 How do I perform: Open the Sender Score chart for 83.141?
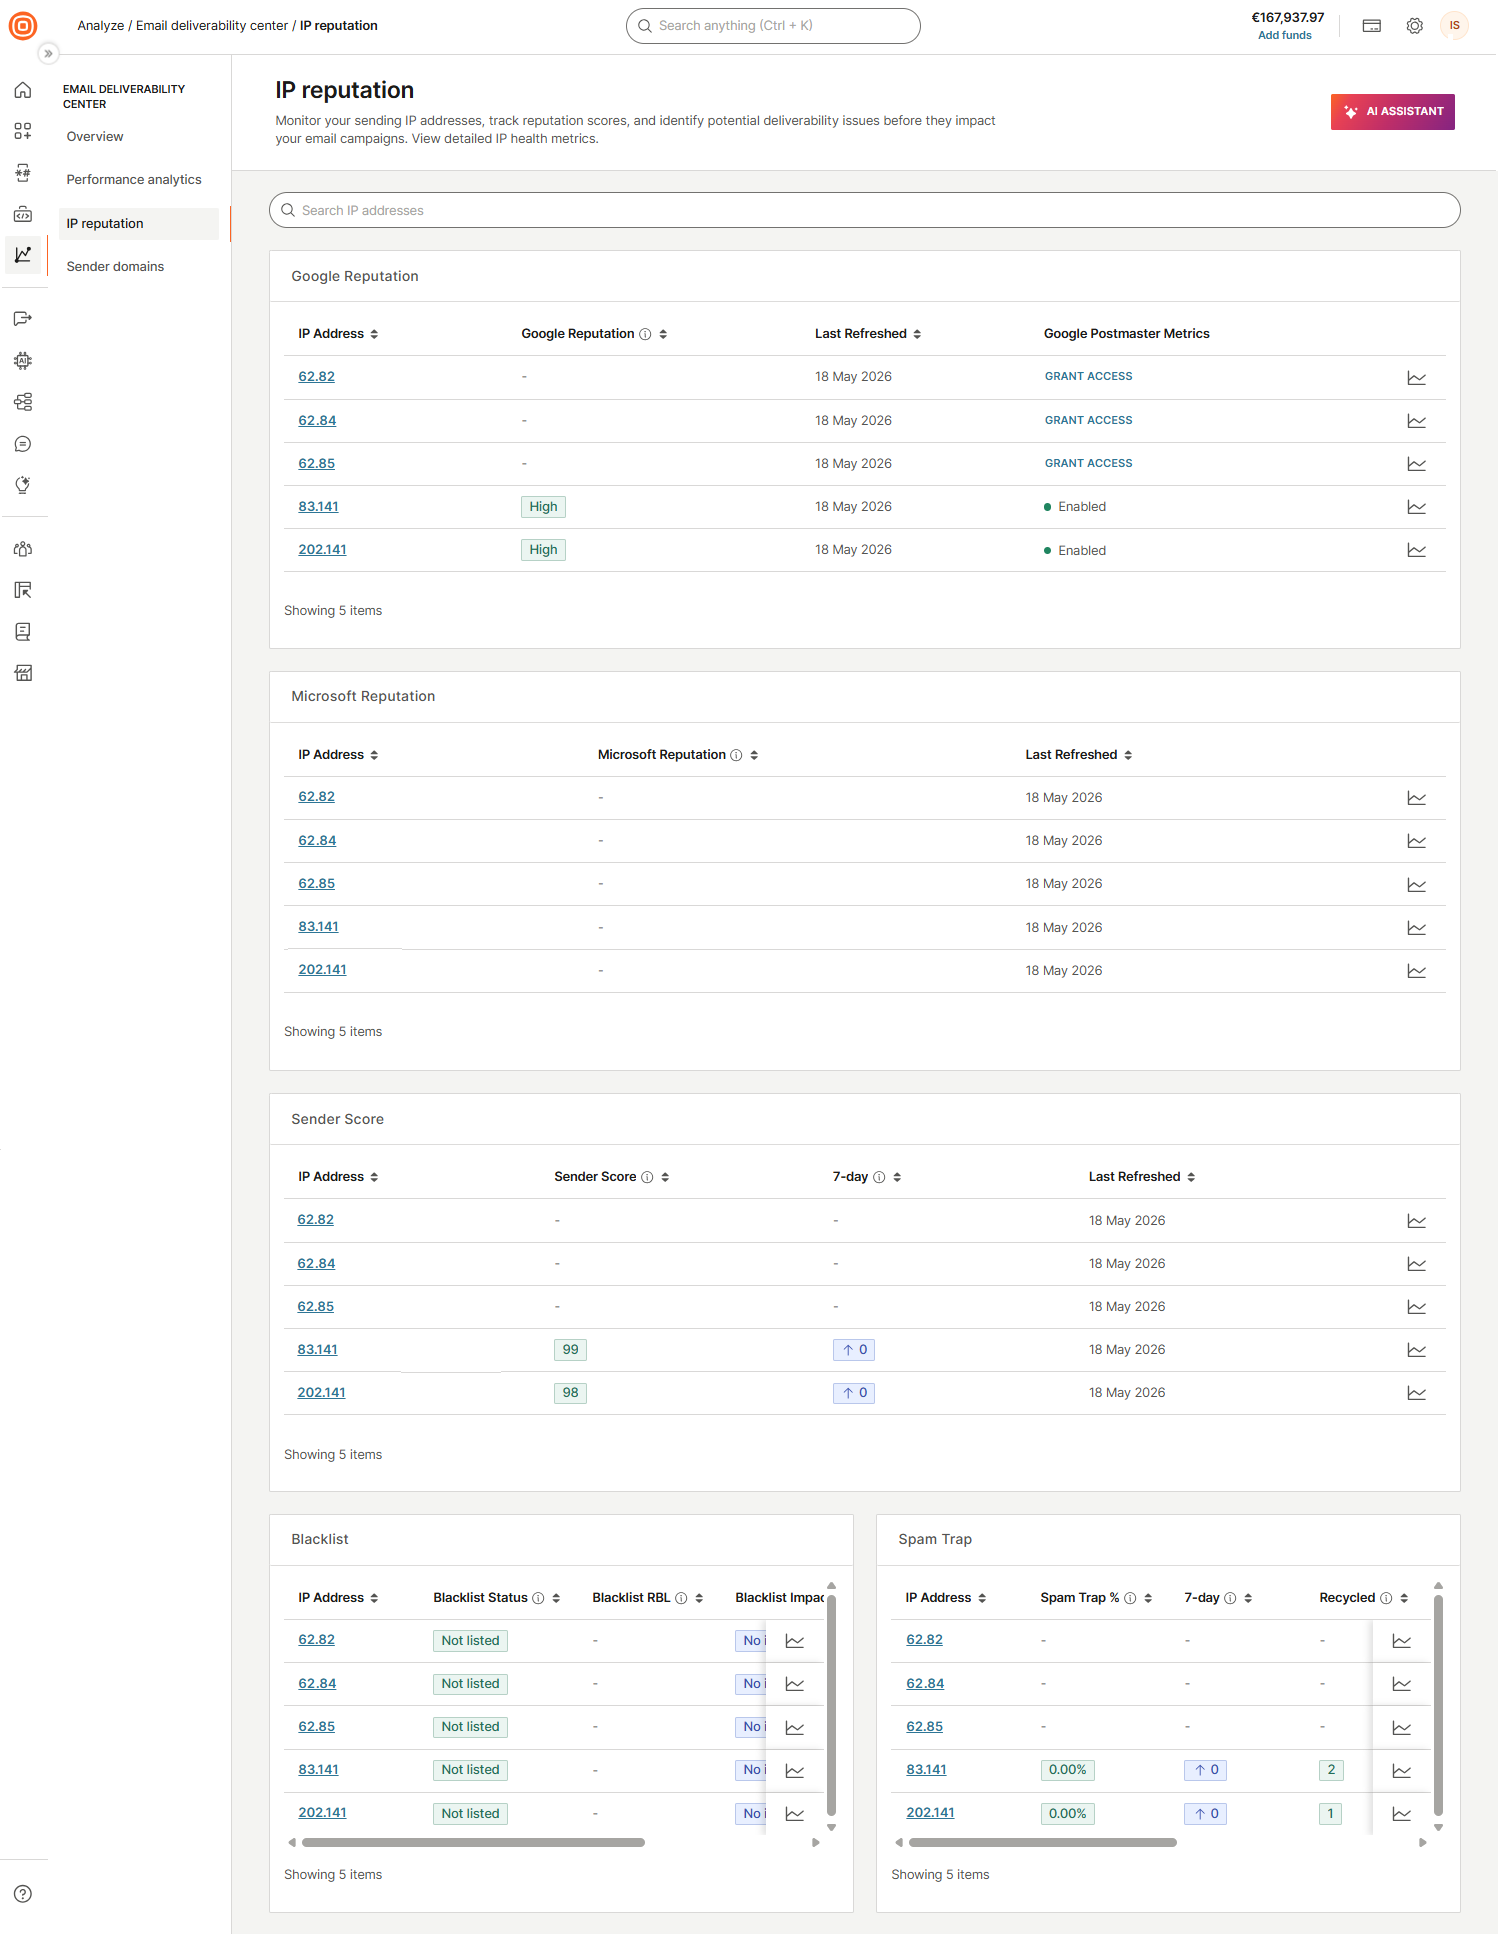(x=1416, y=1350)
